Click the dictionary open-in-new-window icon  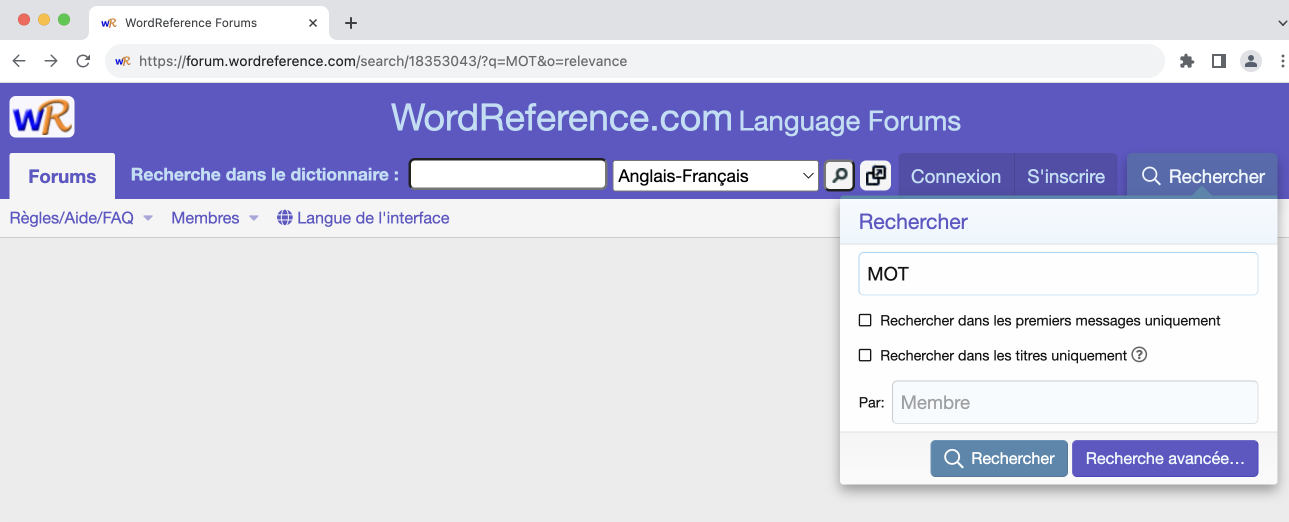(875, 176)
